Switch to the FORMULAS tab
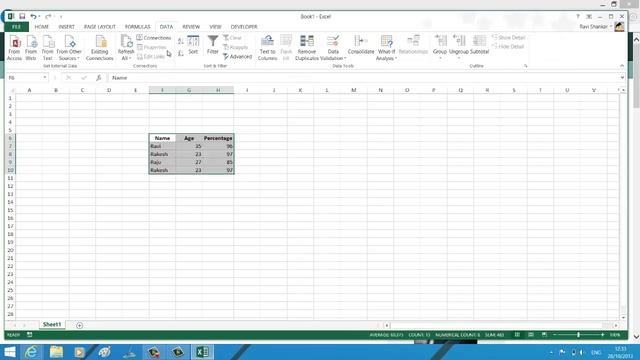 138,27
